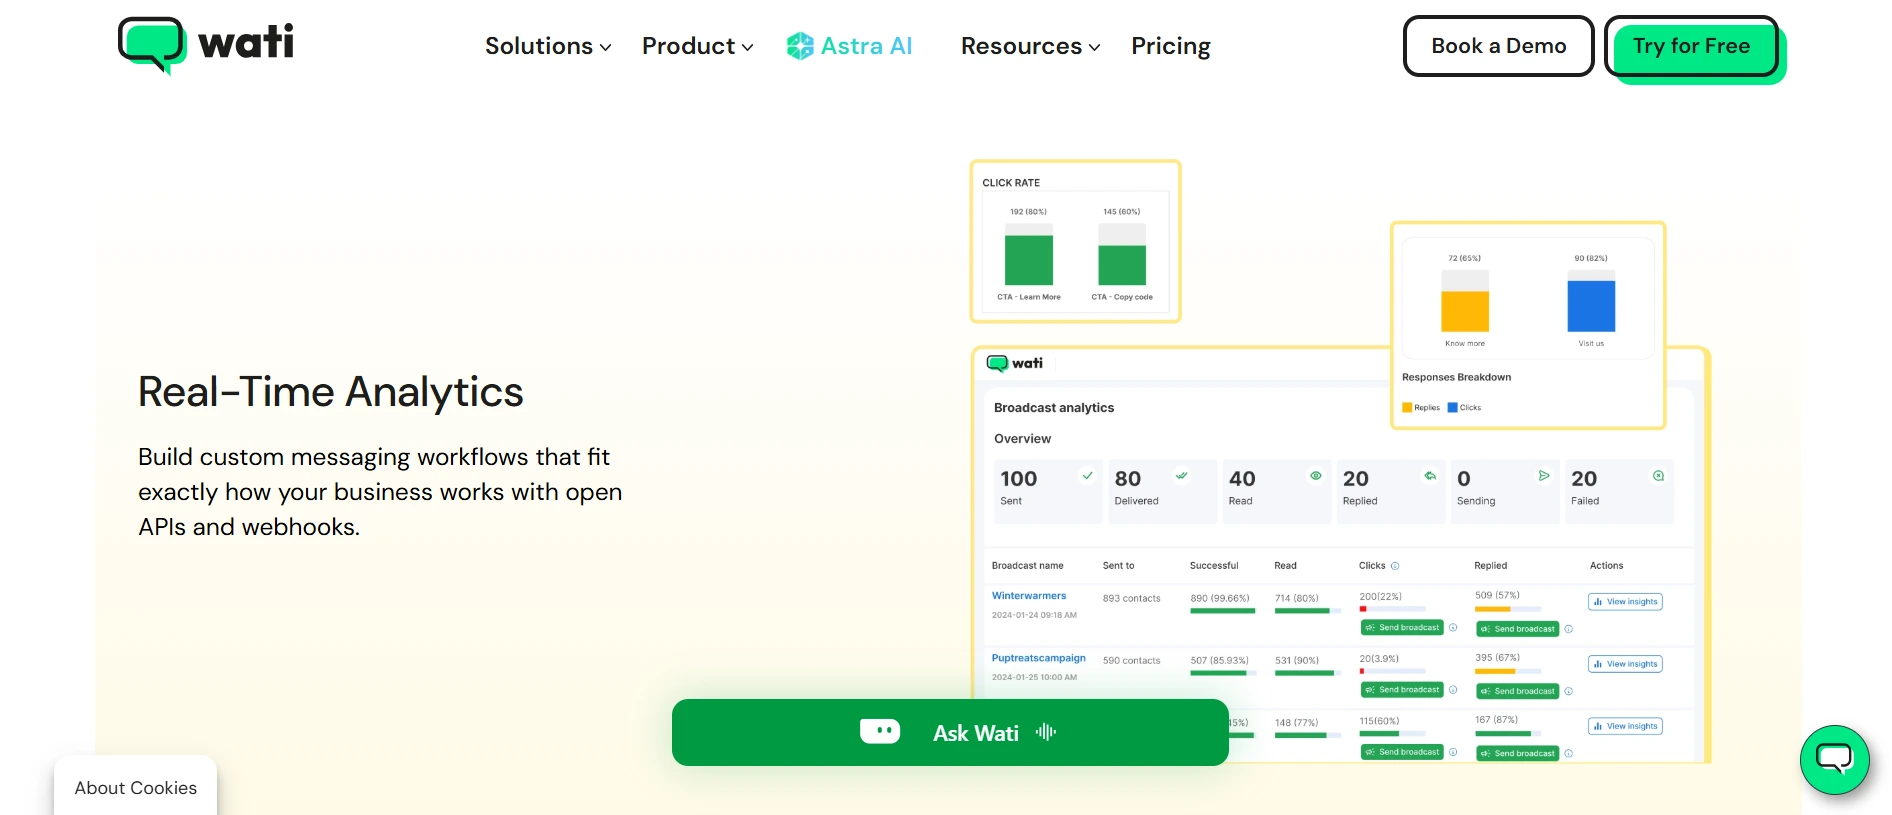1892x815 pixels.
Task: Expand the Resources dropdown menu
Action: (1030, 46)
